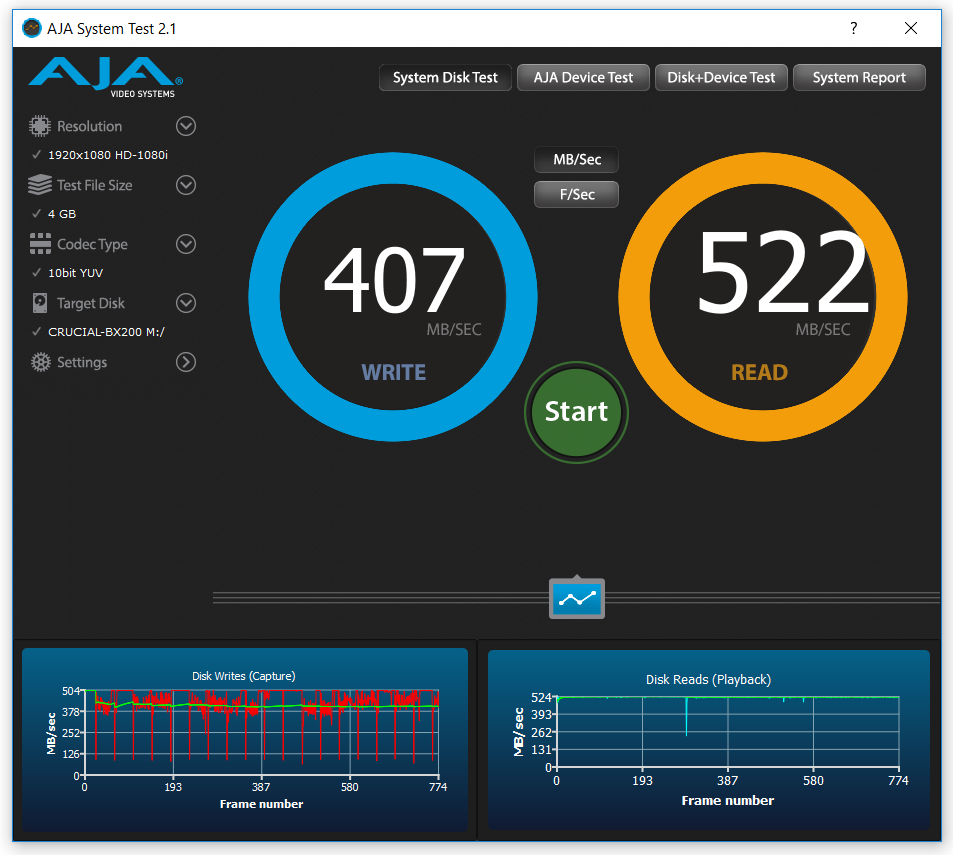953x855 pixels.
Task: Click the 407 write speed value
Action: [x=394, y=280]
